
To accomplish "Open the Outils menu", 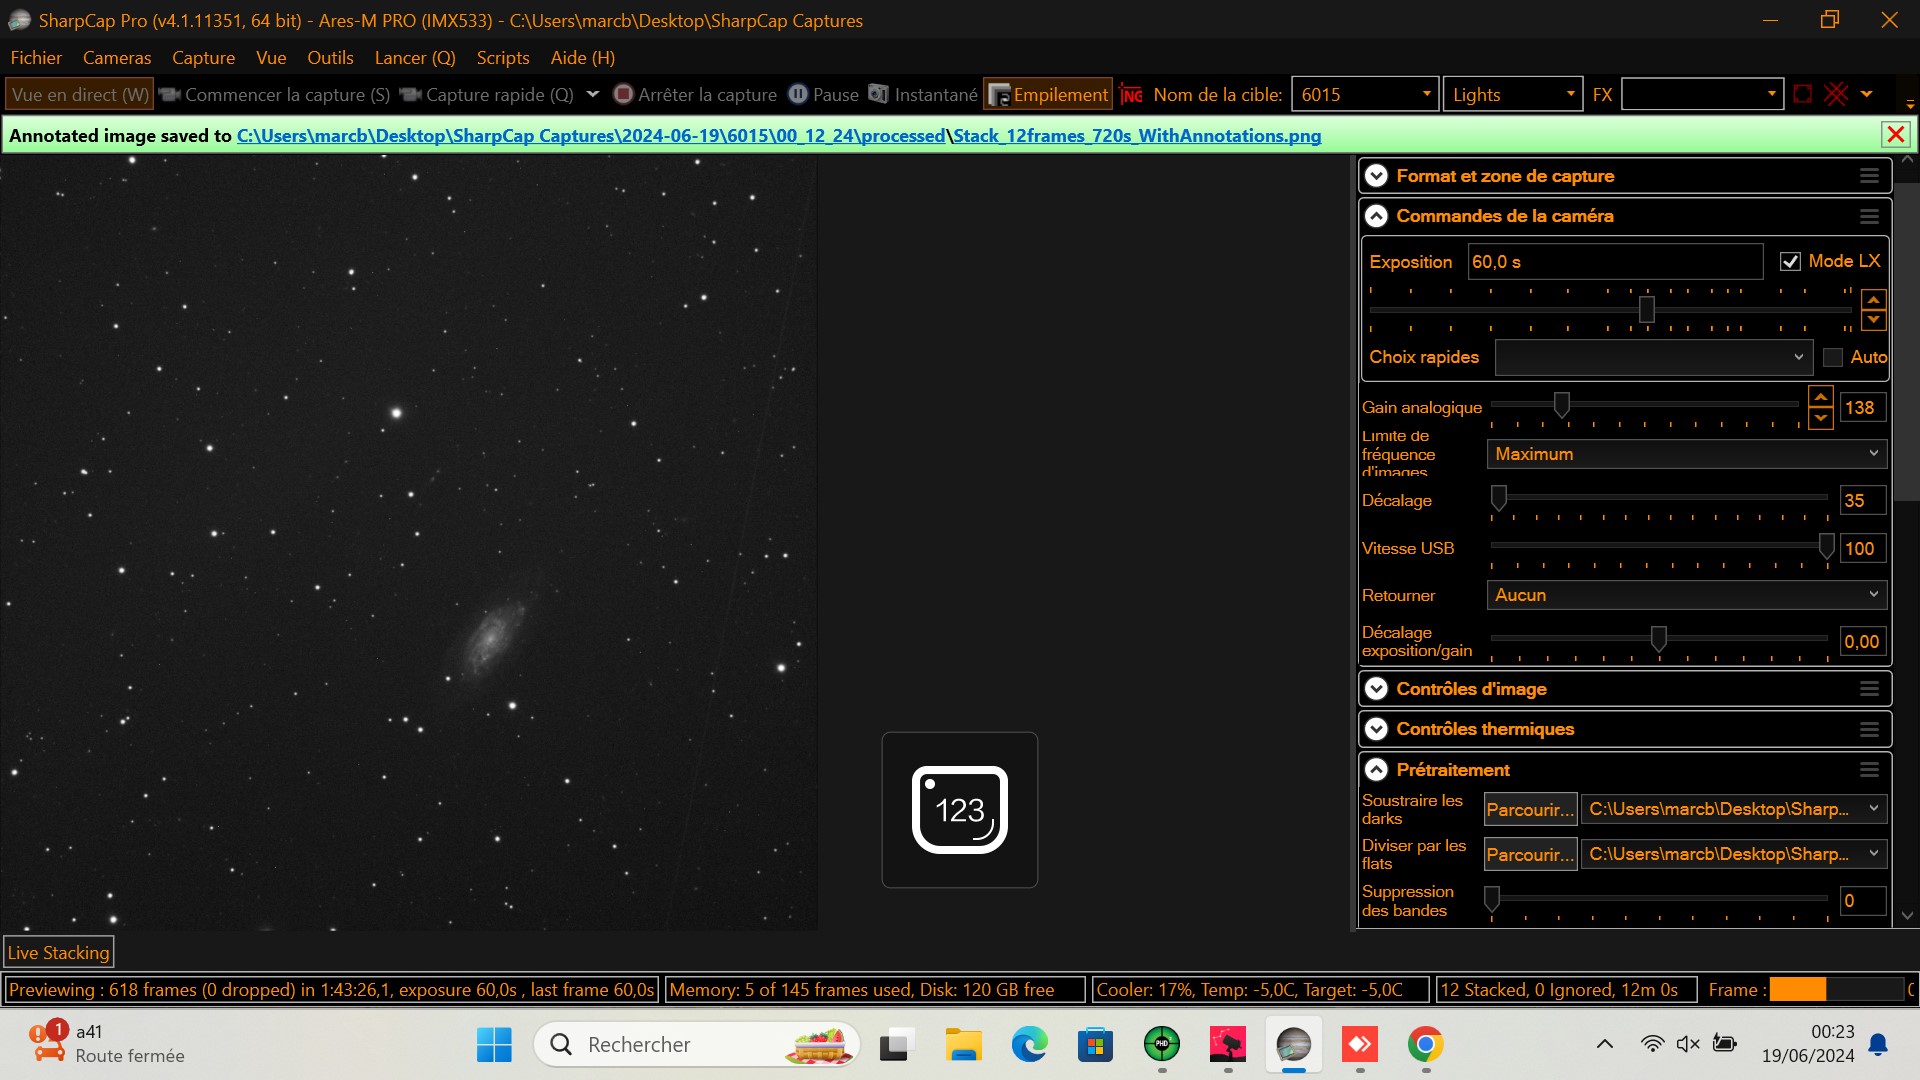I will pyautogui.click(x=330, y=58).
